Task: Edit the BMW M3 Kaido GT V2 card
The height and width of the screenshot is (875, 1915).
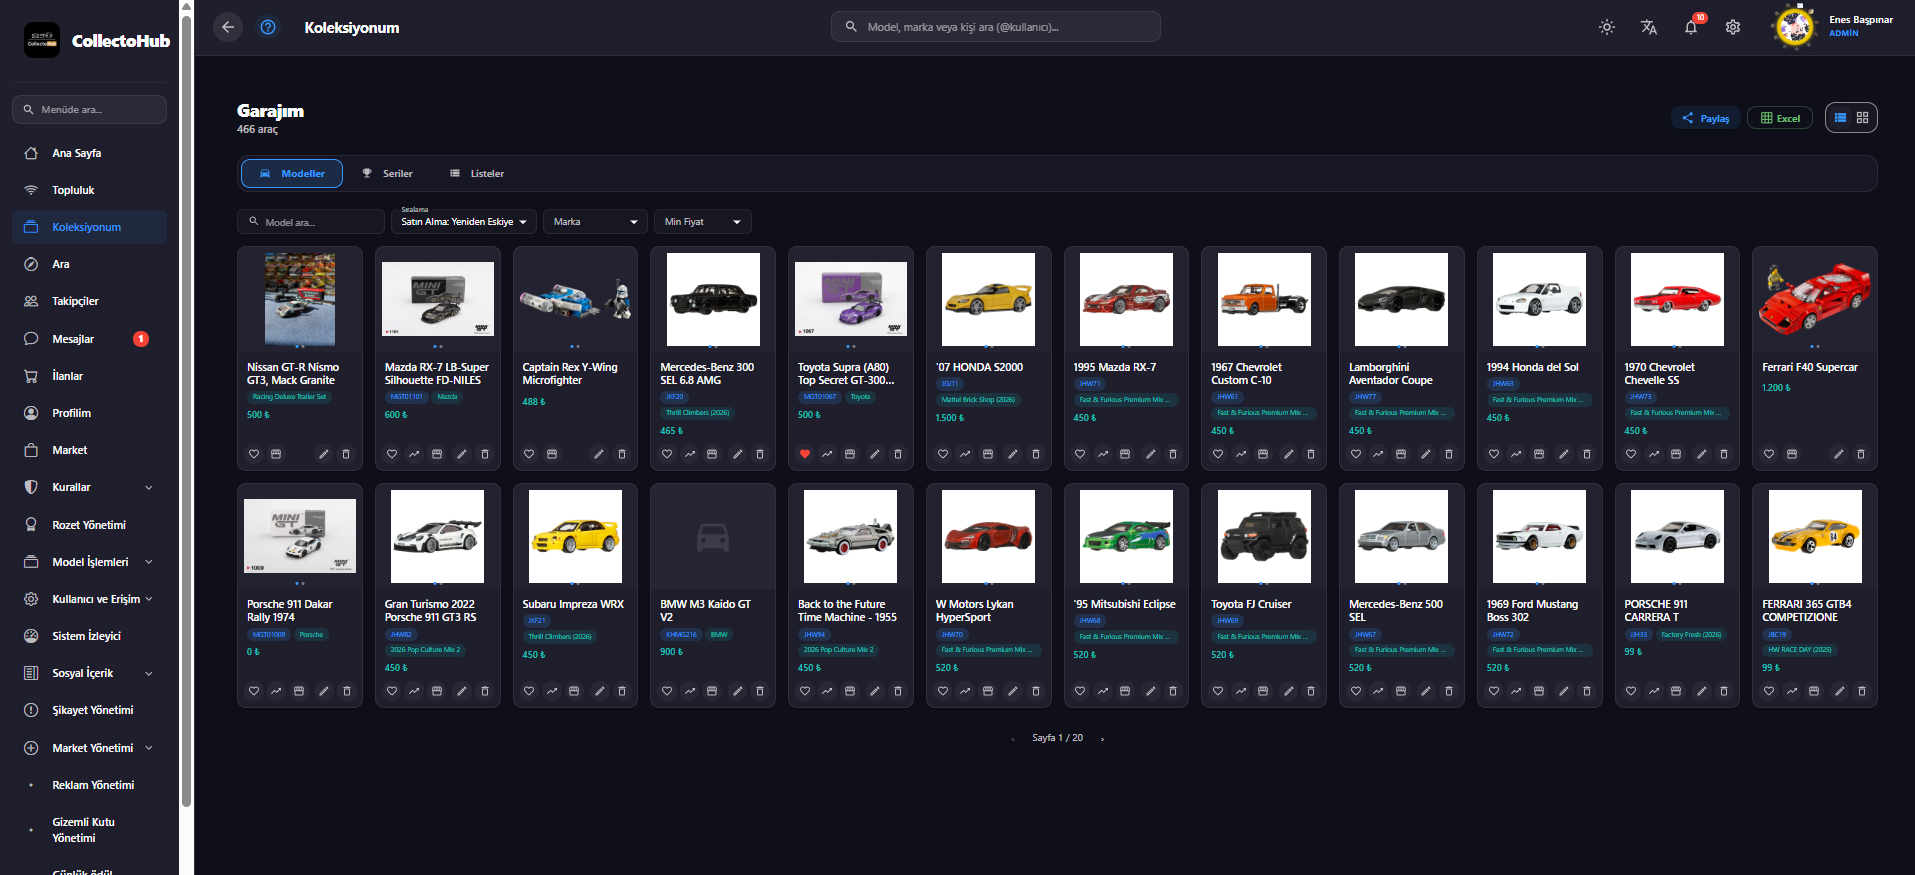Action: 737,691
